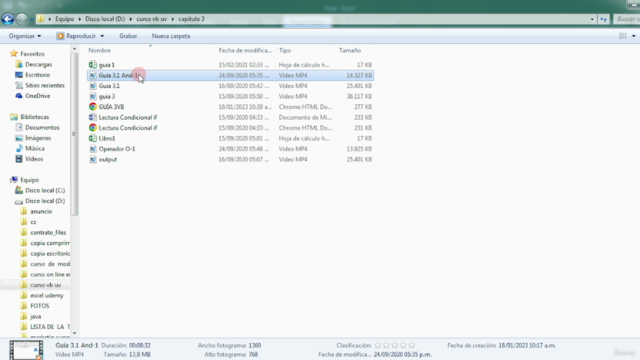
Task: Open the Documentos library
Action: [42, 127]
